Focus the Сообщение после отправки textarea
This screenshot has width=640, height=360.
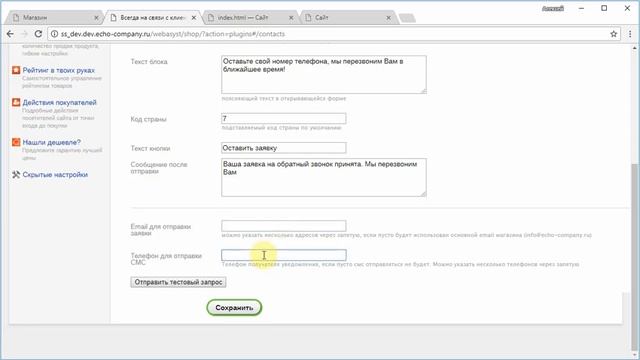pyautogui.click(x=324, y=178)
